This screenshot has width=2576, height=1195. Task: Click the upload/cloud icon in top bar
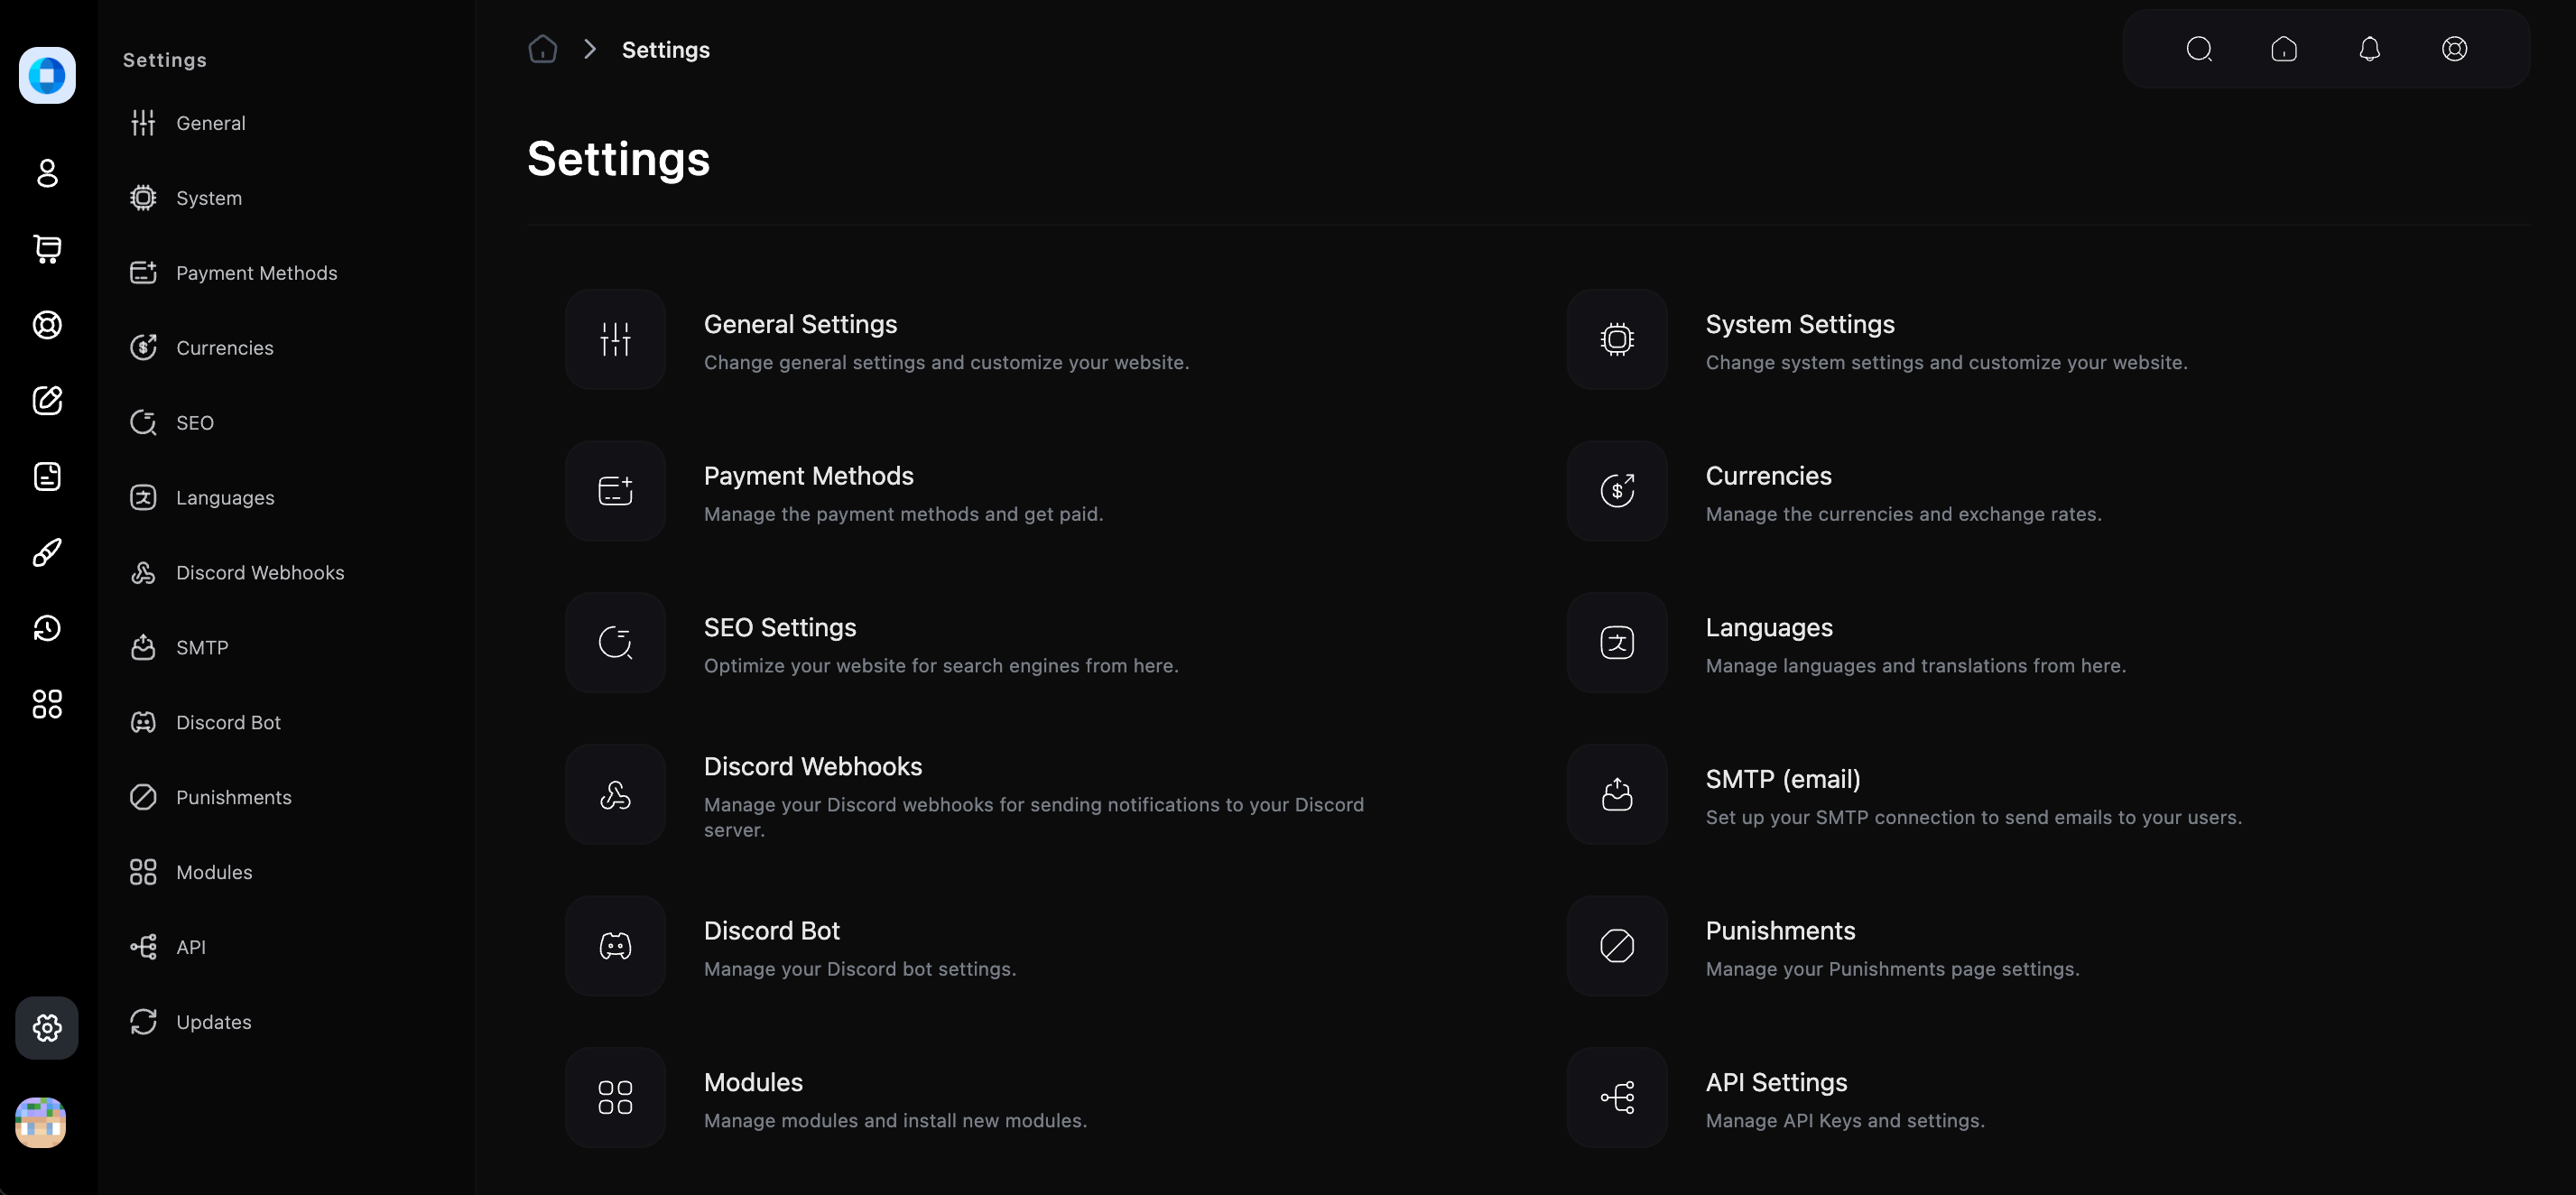click(x=2284, y=48)
